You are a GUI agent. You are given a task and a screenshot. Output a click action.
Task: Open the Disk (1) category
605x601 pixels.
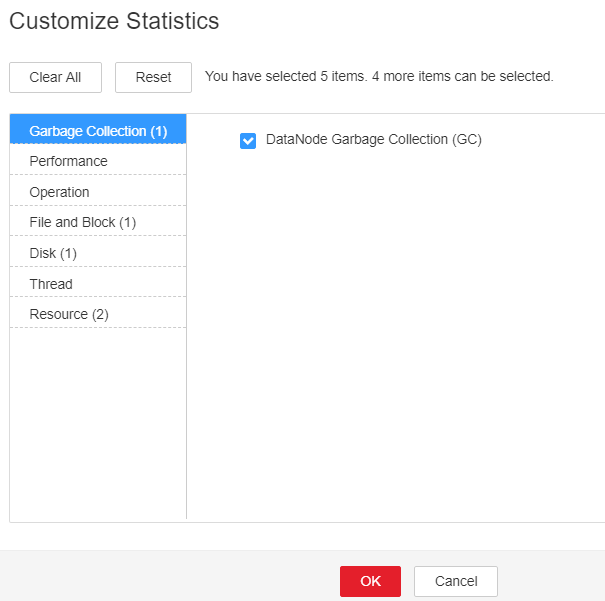(x=98, y=253)
